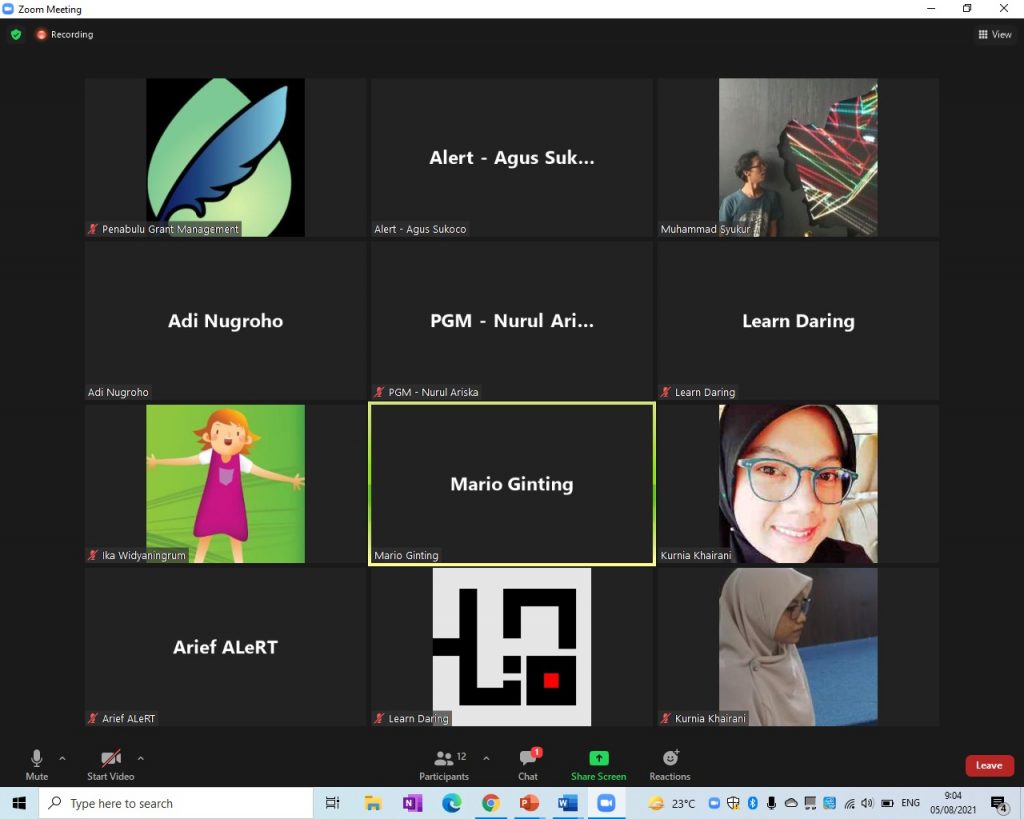
Task: Select Kurnia Khairani tile with glasses selfie
Action: pyautogui.click(x=798, y=484)
